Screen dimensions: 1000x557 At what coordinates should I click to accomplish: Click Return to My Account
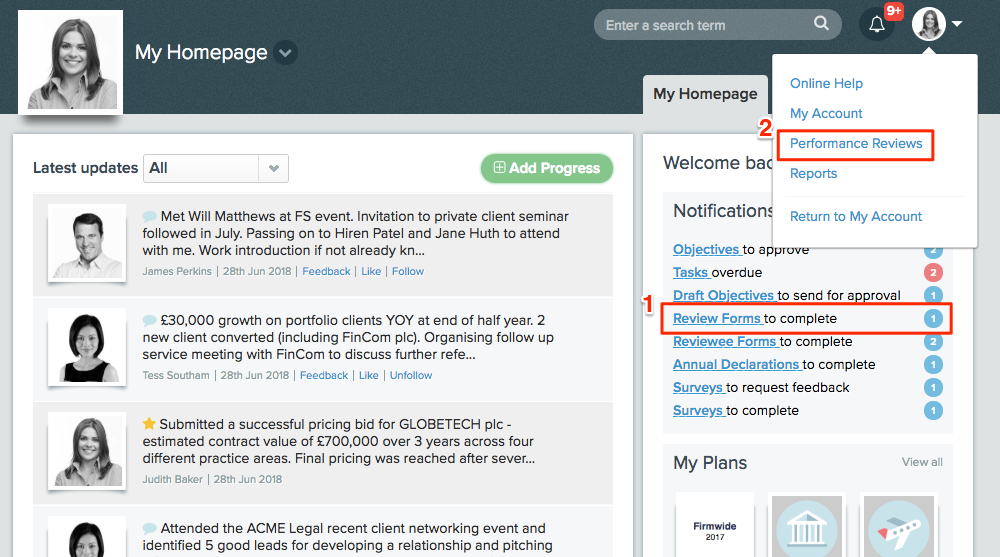tap(856, 216)
